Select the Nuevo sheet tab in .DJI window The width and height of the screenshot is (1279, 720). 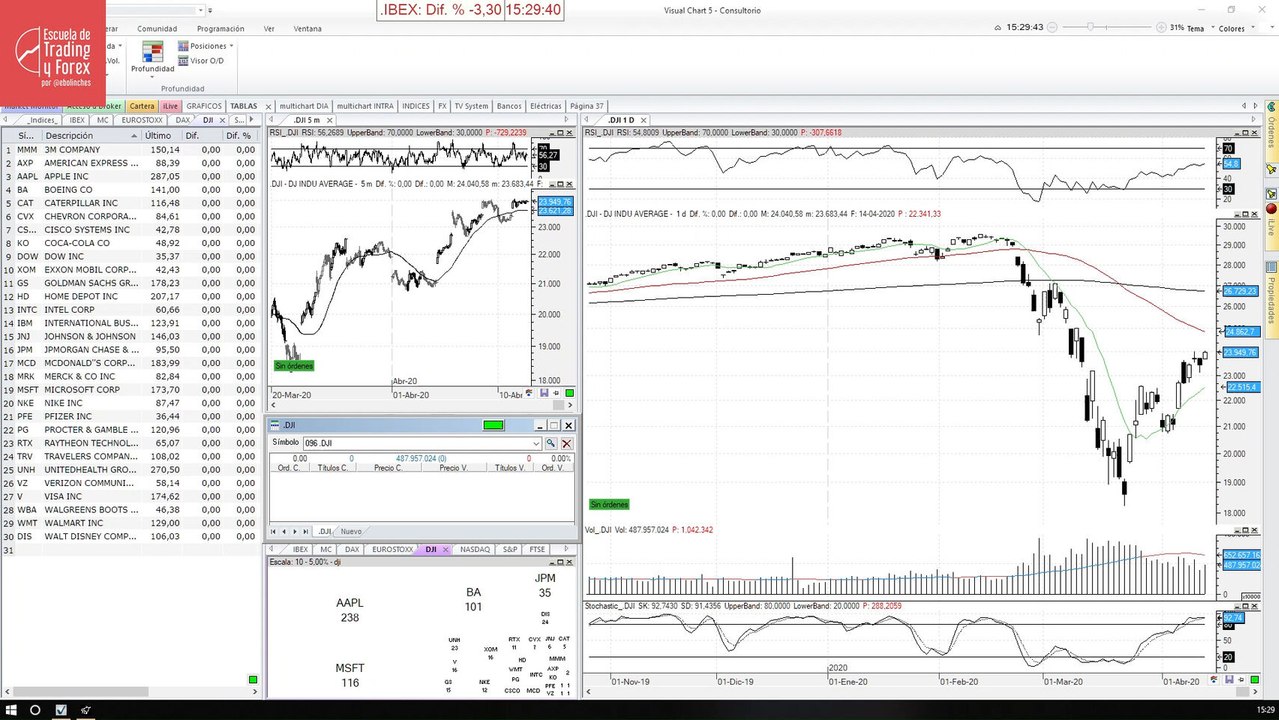point(350,531)
